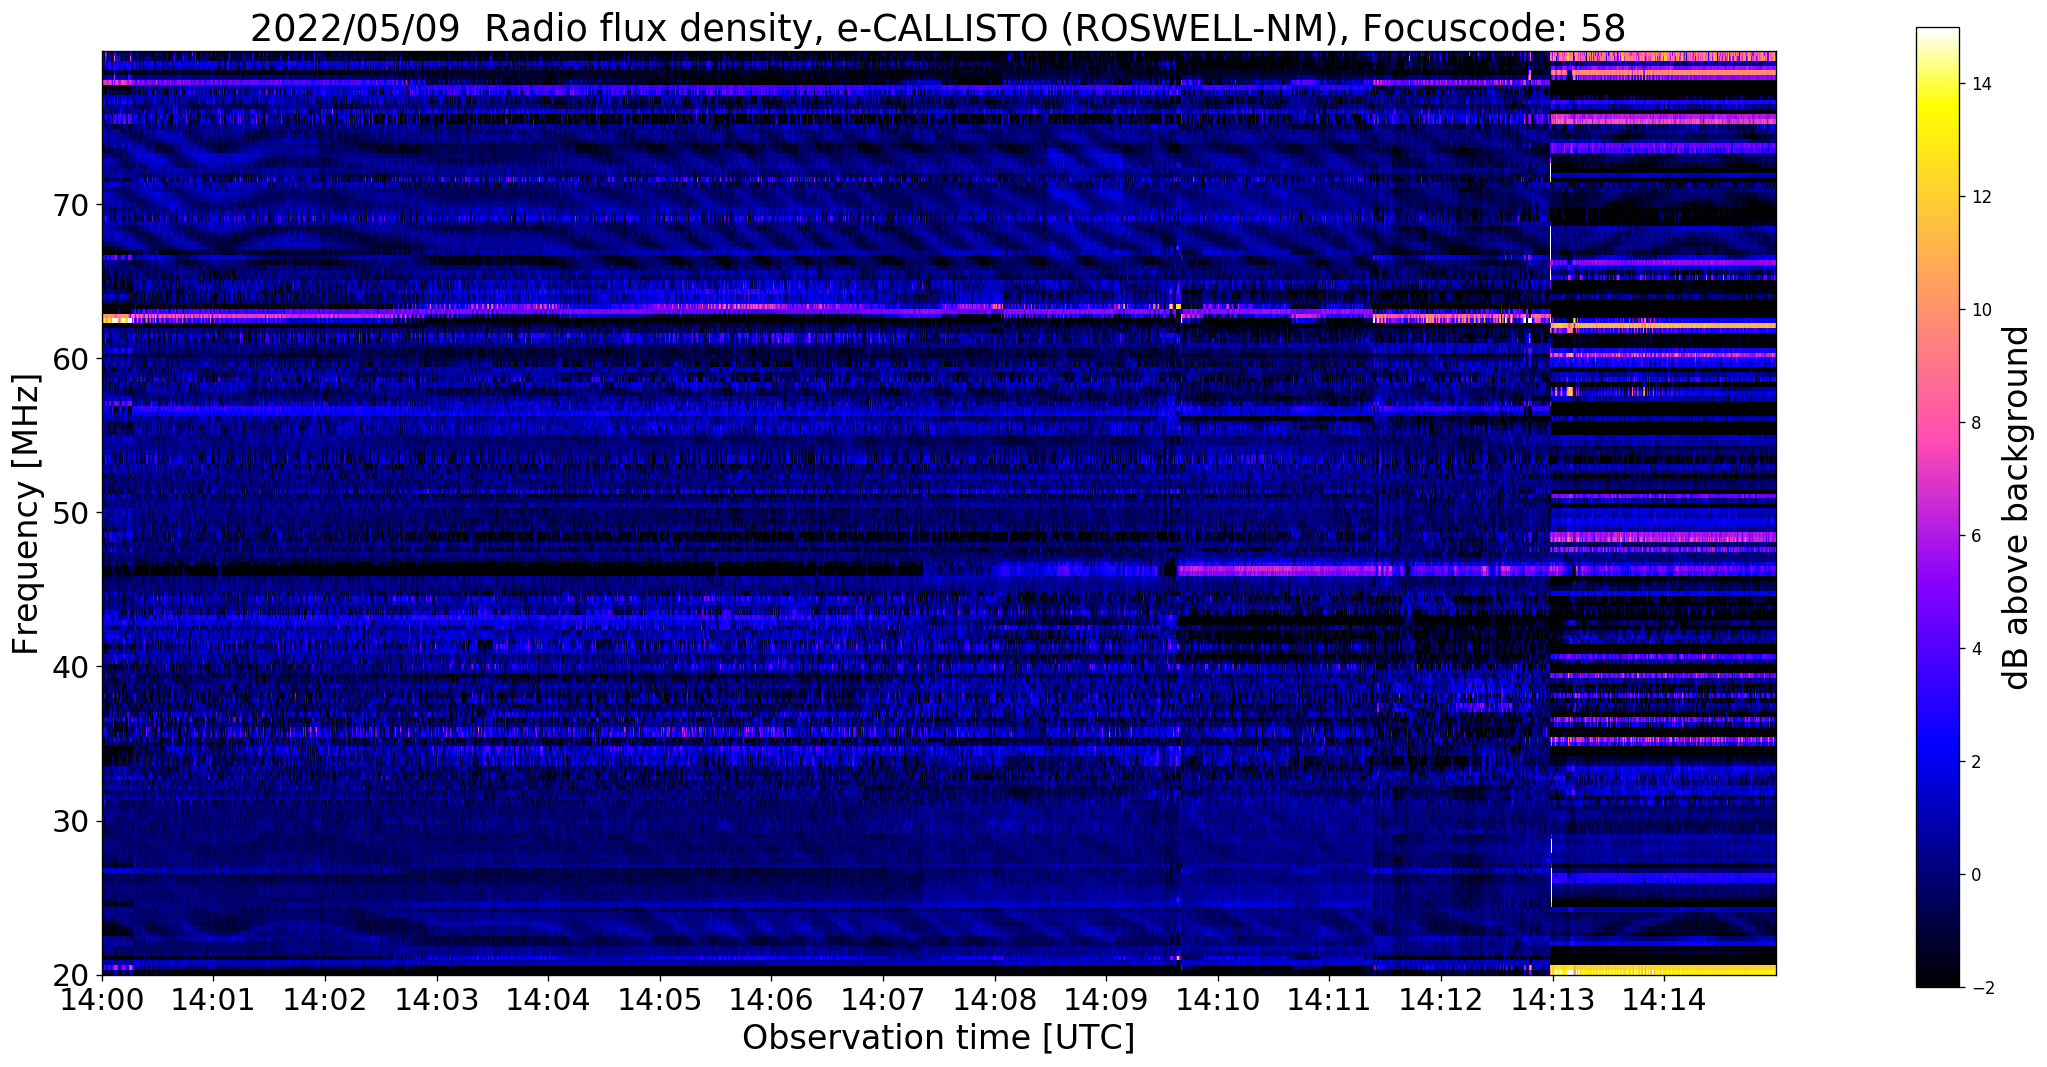Click the 40 MHz frequency tick label
The image size is (2047, 1067).
(x=72, y=667)
